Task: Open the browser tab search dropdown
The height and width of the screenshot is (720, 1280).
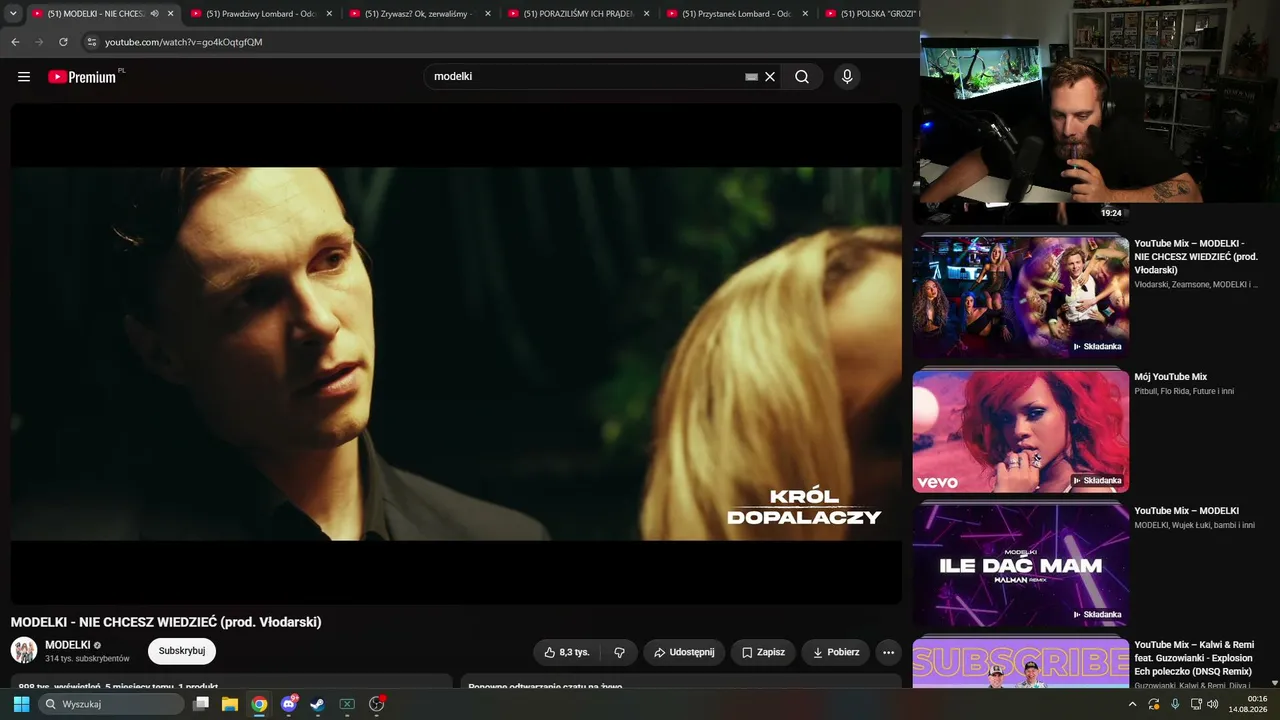Action: (13, 14)
